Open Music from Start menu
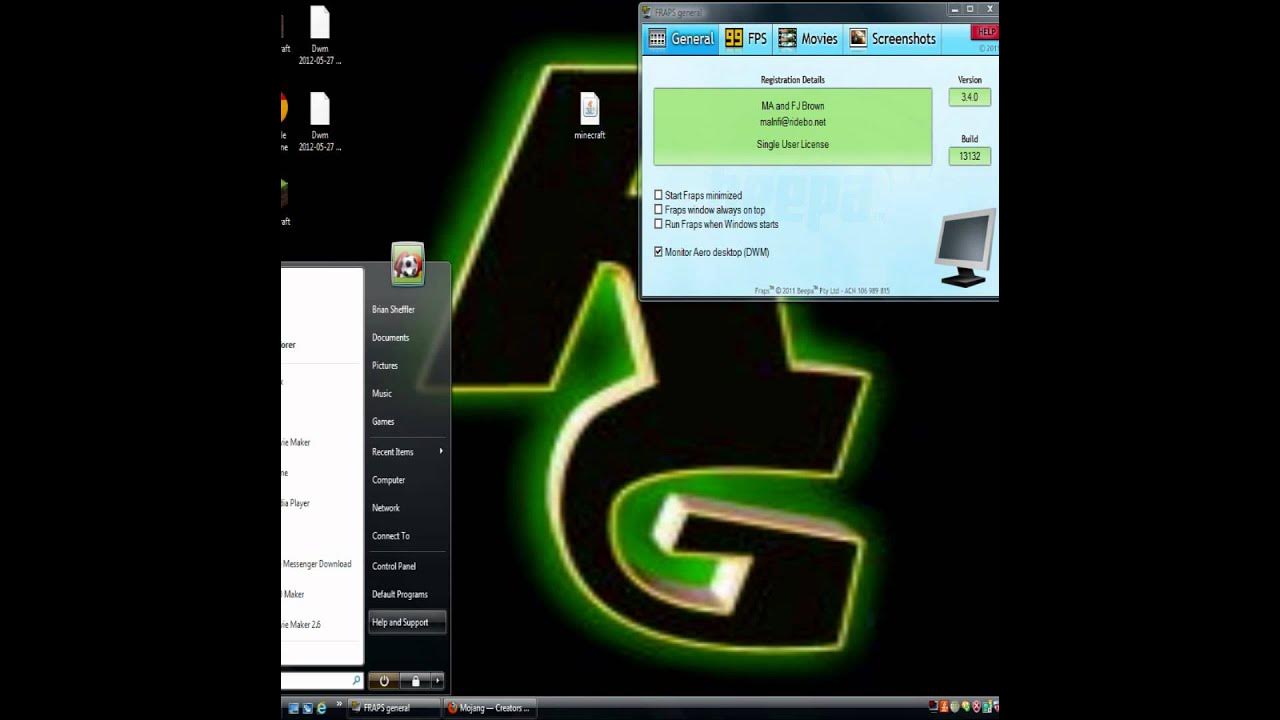 coord(382,394)
